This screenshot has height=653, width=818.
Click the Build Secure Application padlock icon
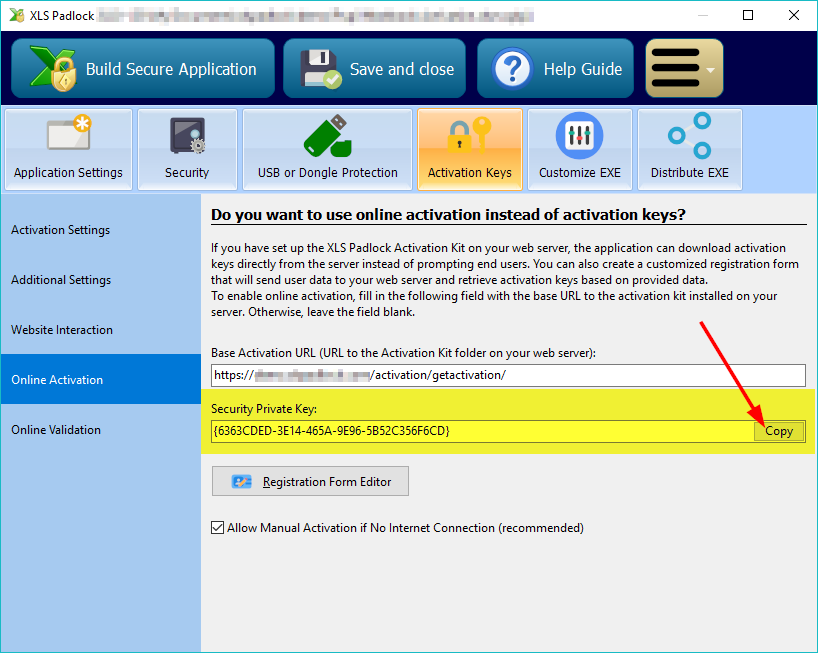[x=54, y=69]
